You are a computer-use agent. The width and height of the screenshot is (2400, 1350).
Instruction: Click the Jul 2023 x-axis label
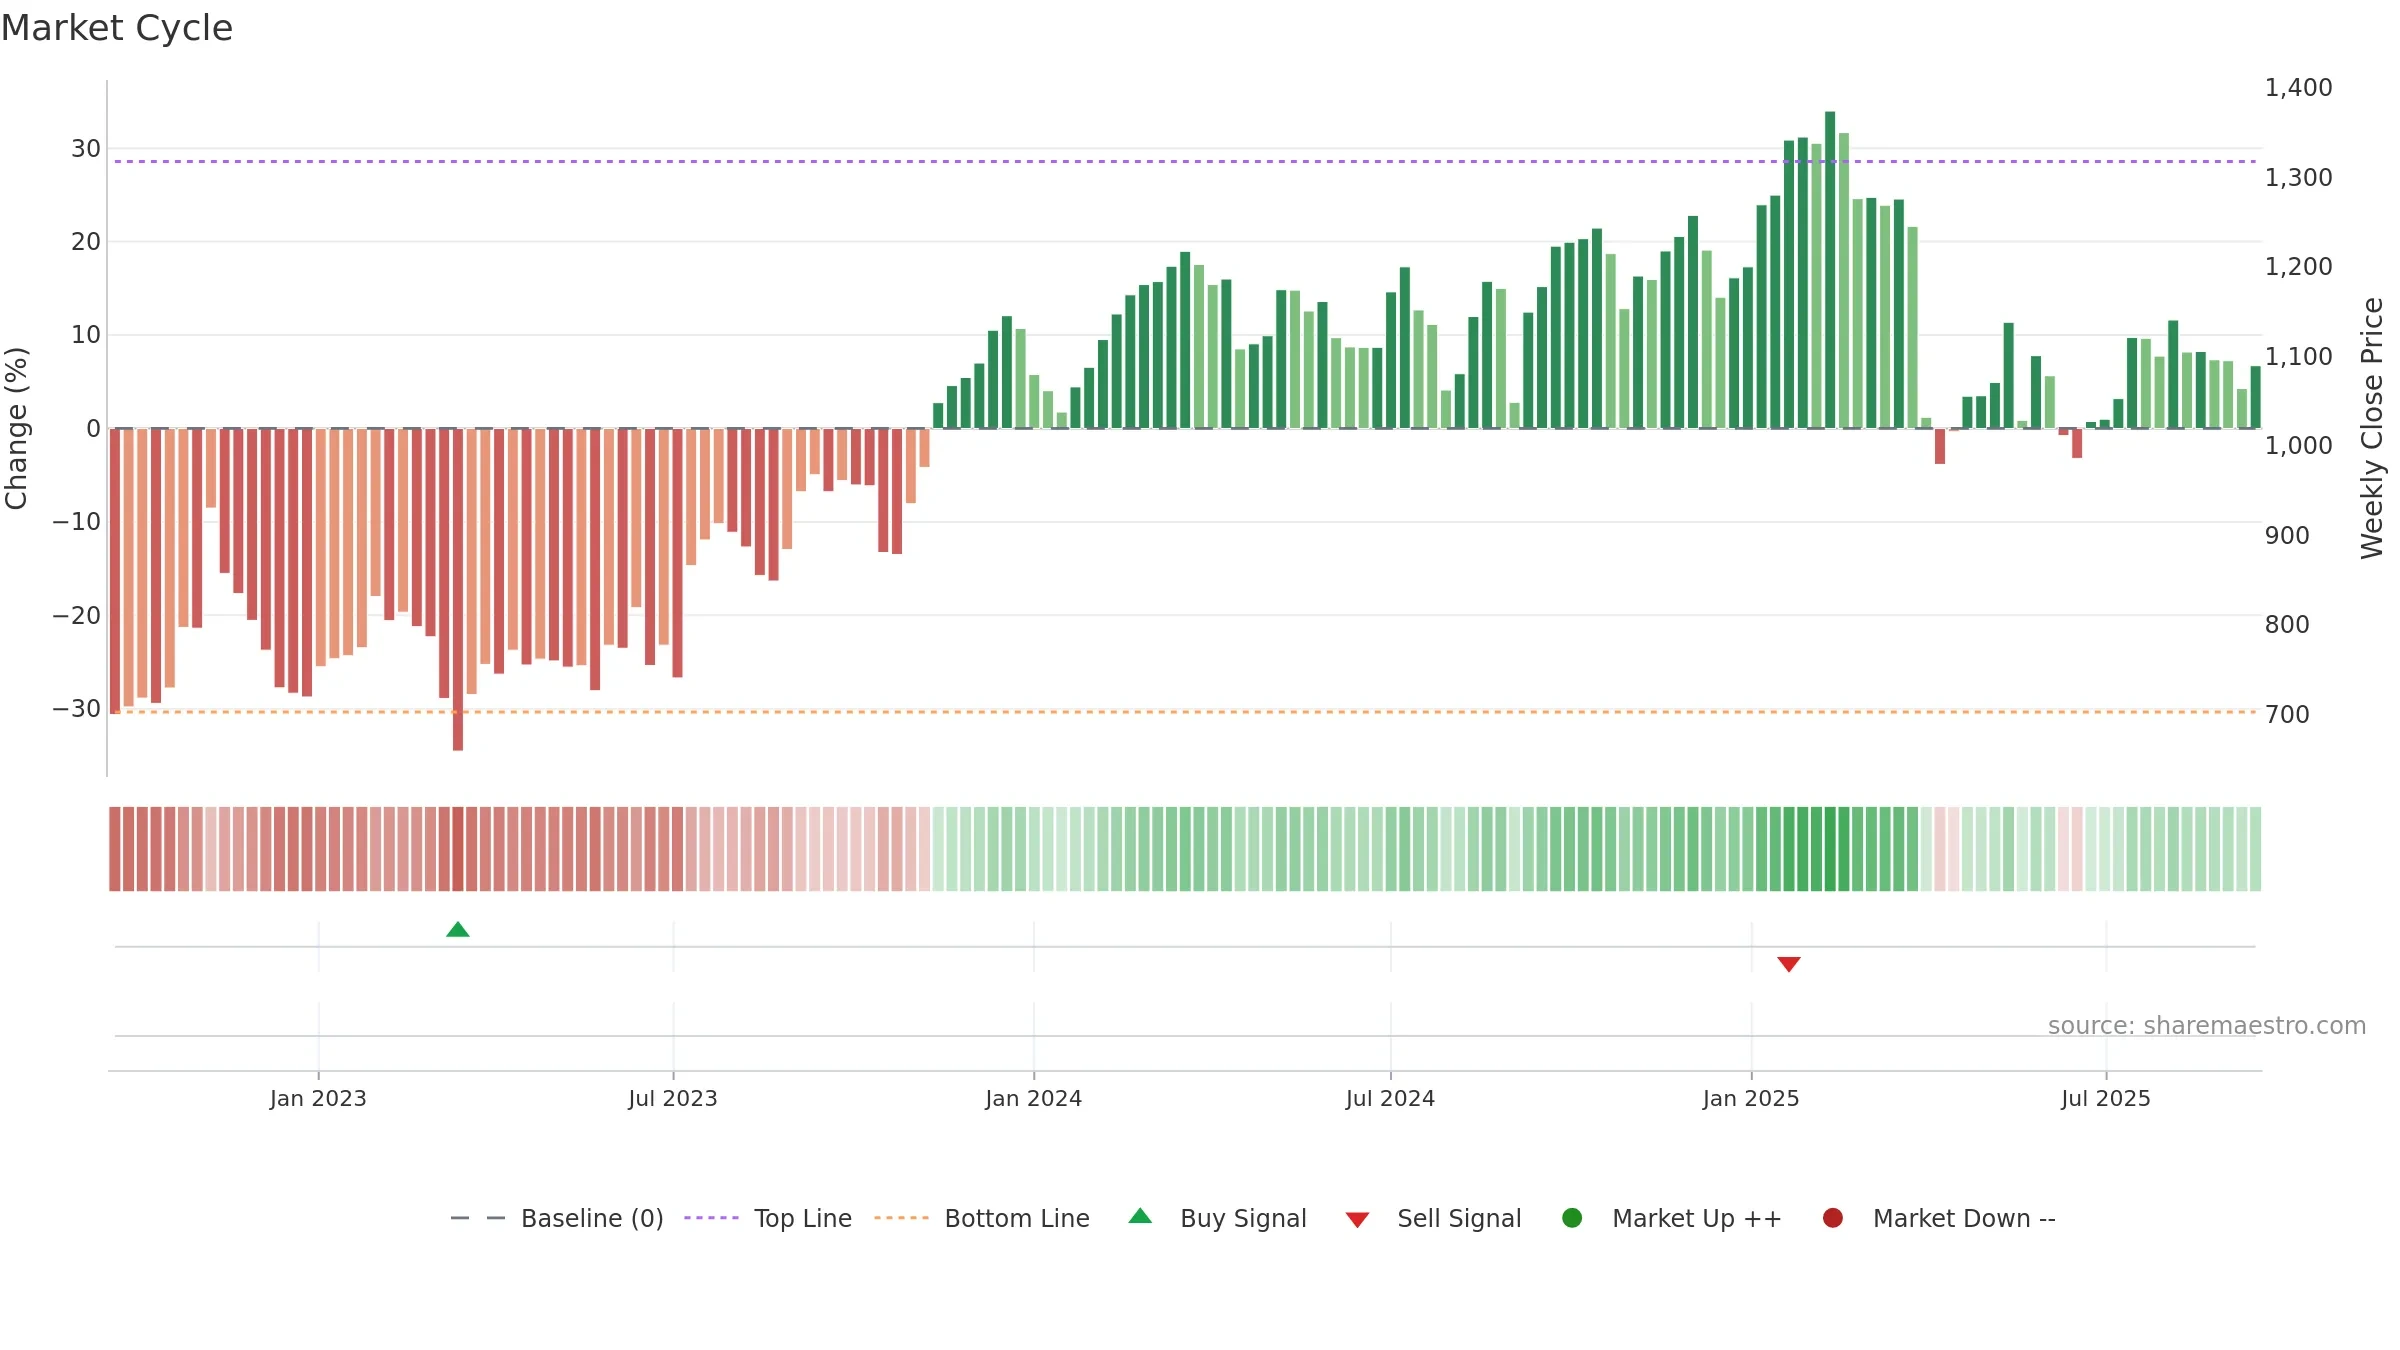pyautogui.click(x=673, y=1098)
